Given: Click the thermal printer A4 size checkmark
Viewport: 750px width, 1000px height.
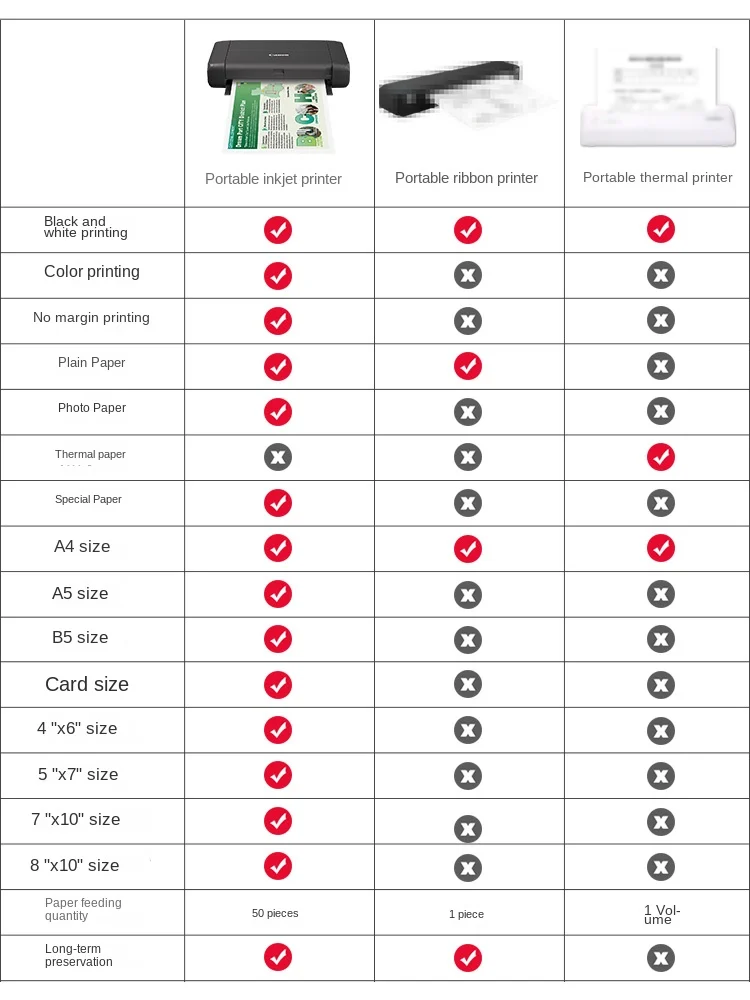Looking at the screenshot, I should coord(660,548).
